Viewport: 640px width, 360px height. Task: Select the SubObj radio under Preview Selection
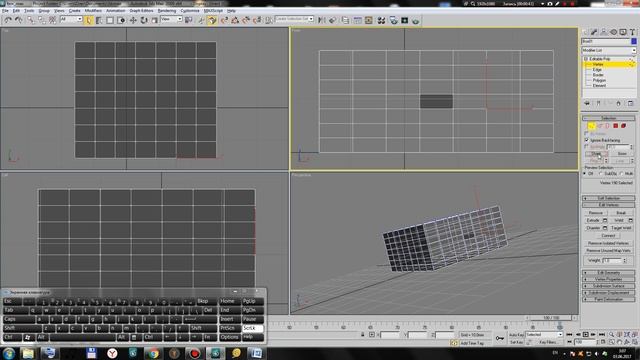[601, 173]
